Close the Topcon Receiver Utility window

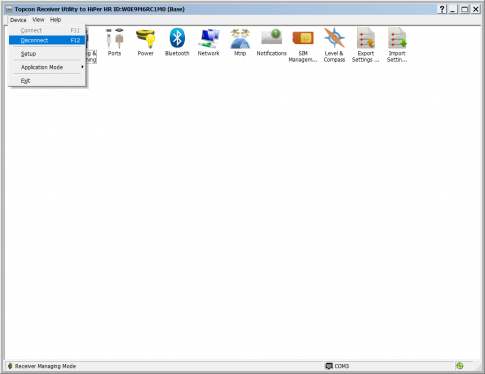pyautogui.click(x=476, y=9)
